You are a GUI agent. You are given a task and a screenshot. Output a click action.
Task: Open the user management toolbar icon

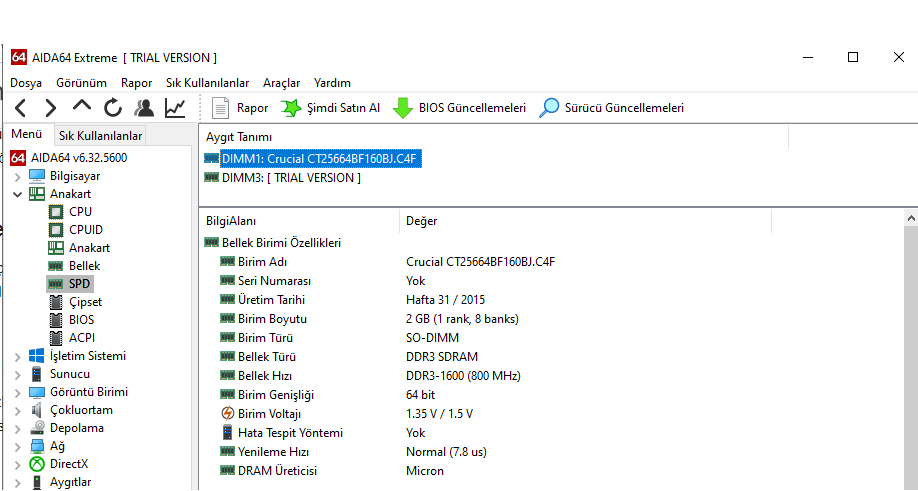click(x=143, y=108)
